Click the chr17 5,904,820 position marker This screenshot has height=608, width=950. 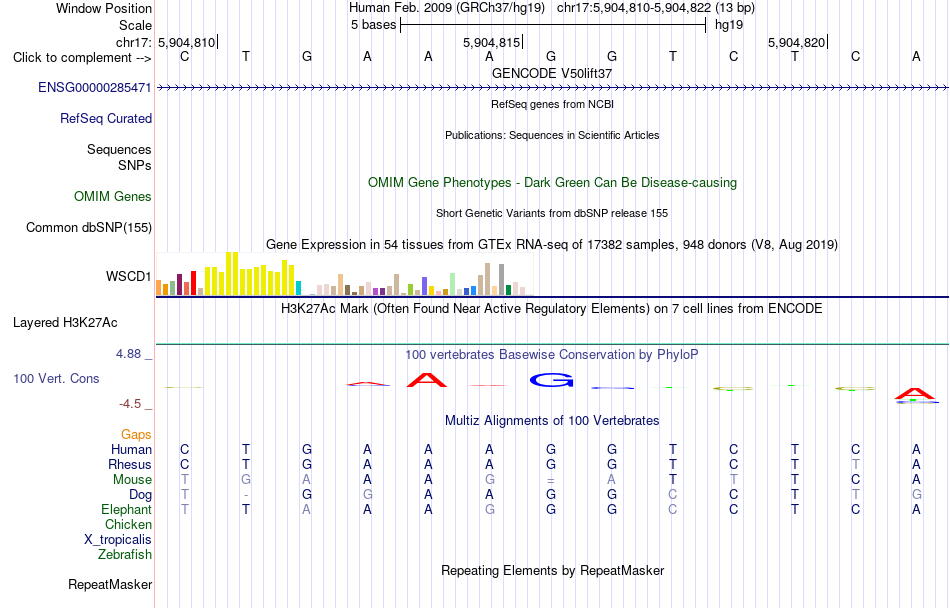click(797, 42)
